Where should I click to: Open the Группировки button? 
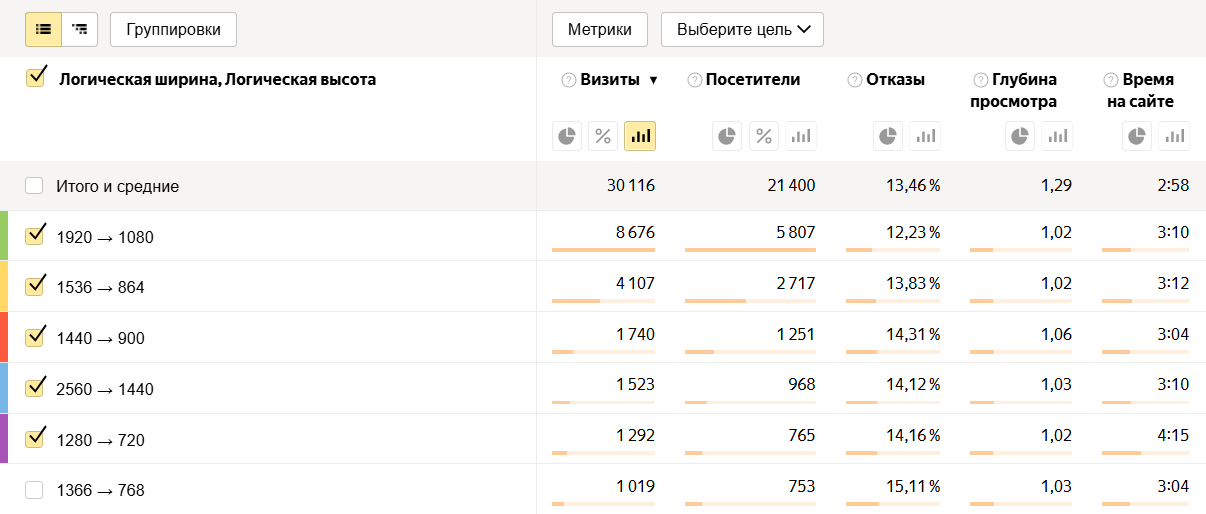[x=173, y=30]
